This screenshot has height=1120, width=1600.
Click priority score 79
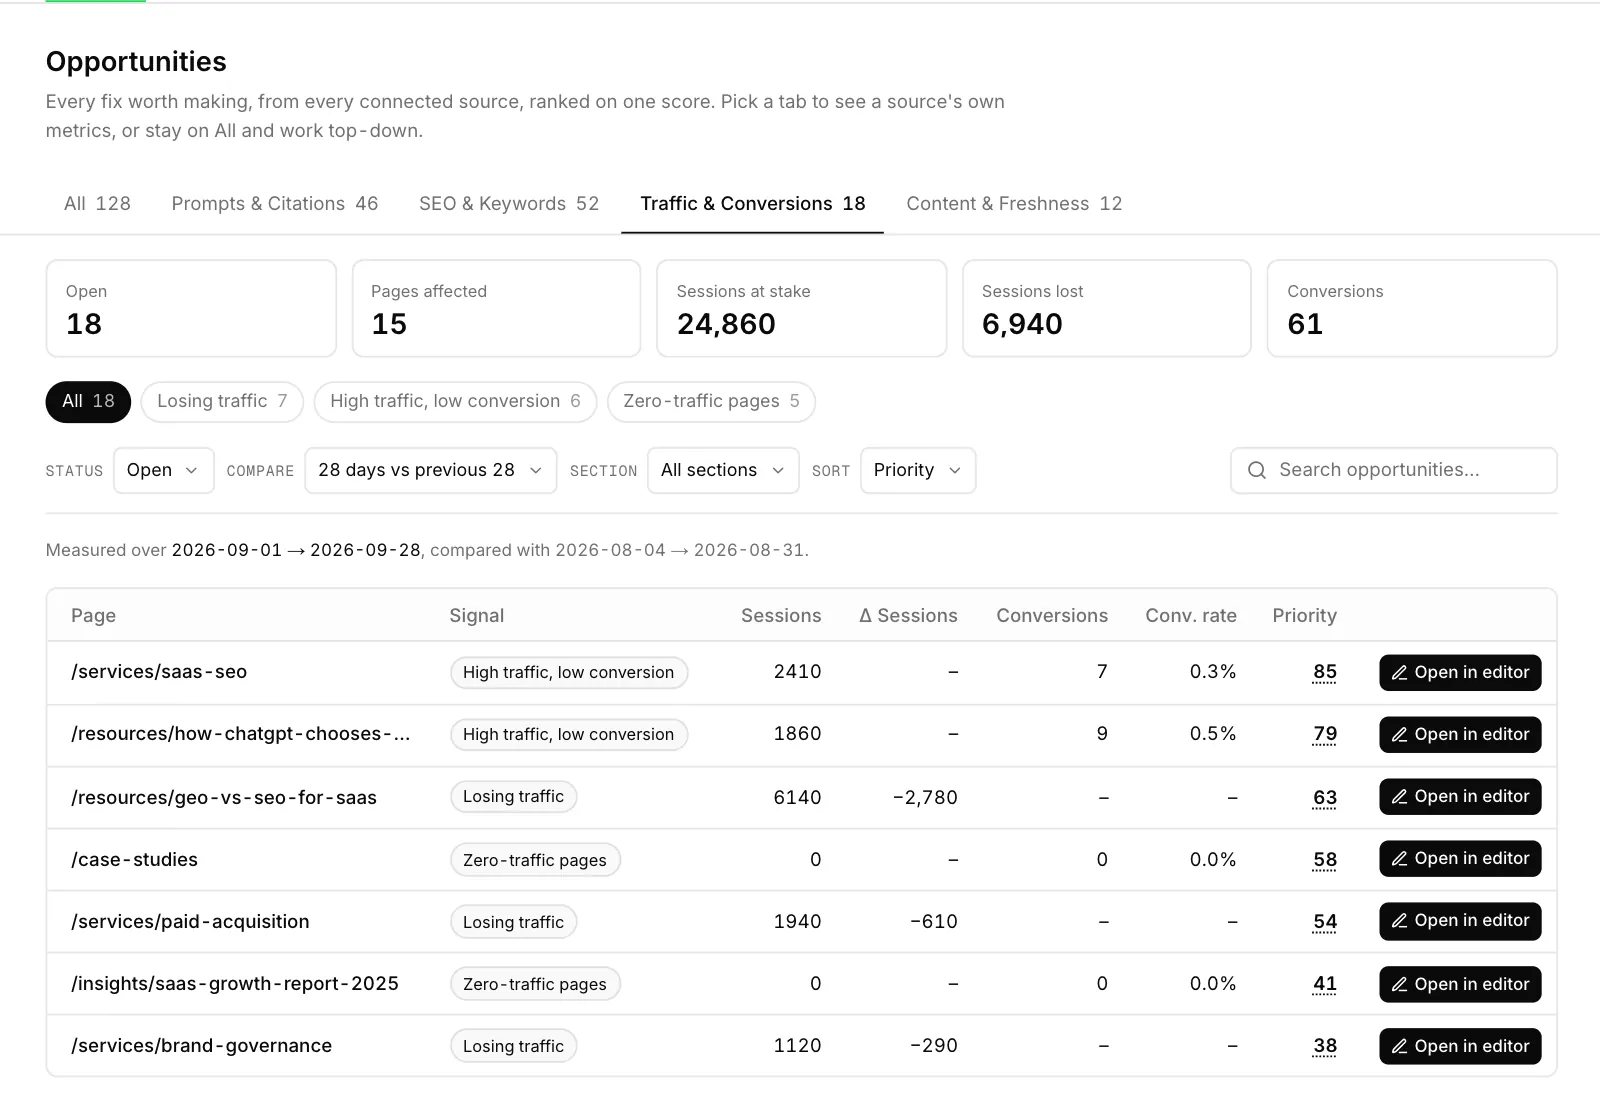pyautogui.click(x=1324, y=734)
